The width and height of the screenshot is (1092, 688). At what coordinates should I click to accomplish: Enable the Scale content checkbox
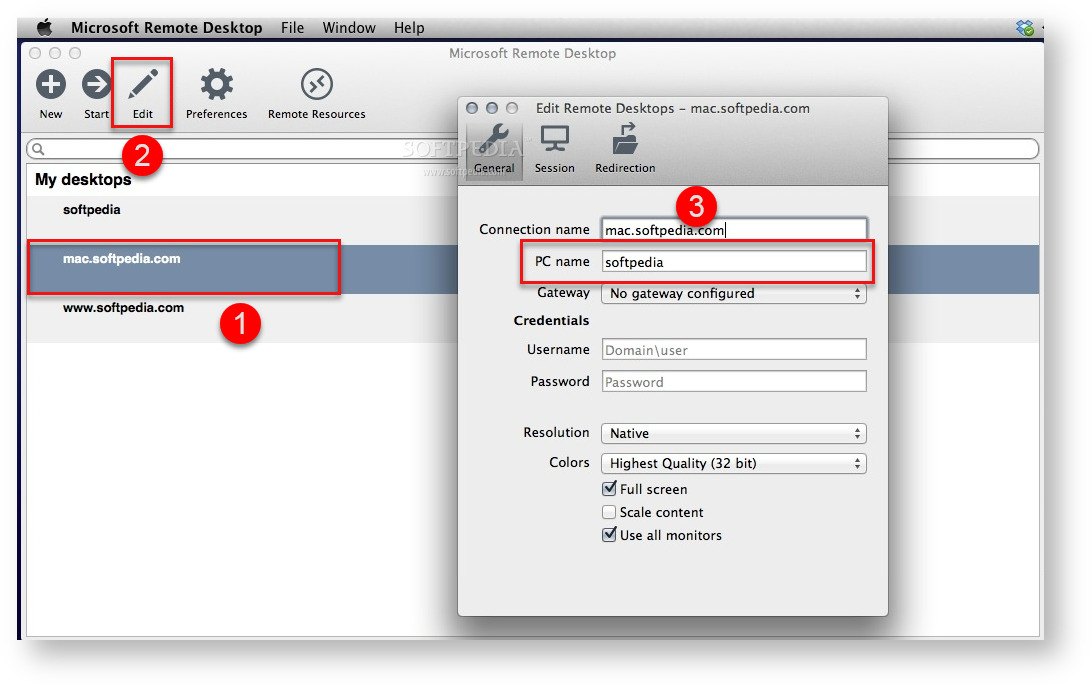(x=609, y=512)
